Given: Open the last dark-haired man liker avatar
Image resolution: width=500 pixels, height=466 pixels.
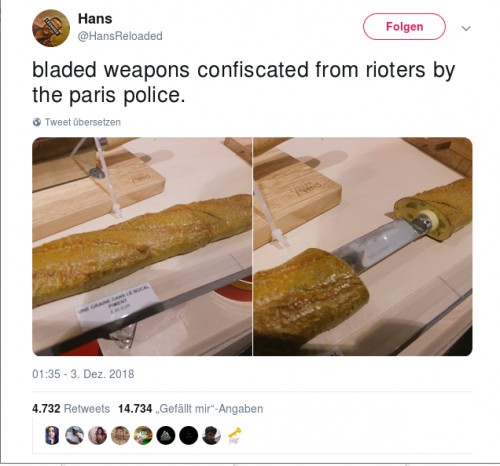Looking at the screenshot, I should (x=211, y=435).
